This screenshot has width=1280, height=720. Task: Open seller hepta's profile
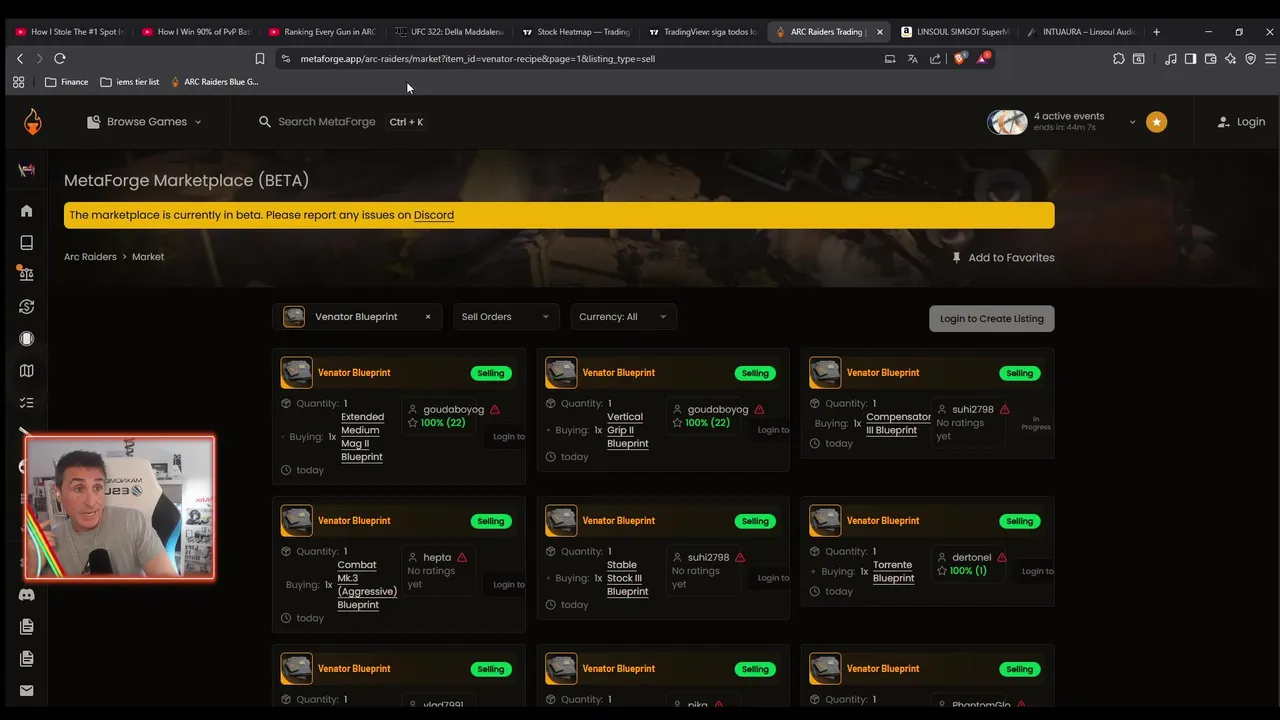(437, 558)
